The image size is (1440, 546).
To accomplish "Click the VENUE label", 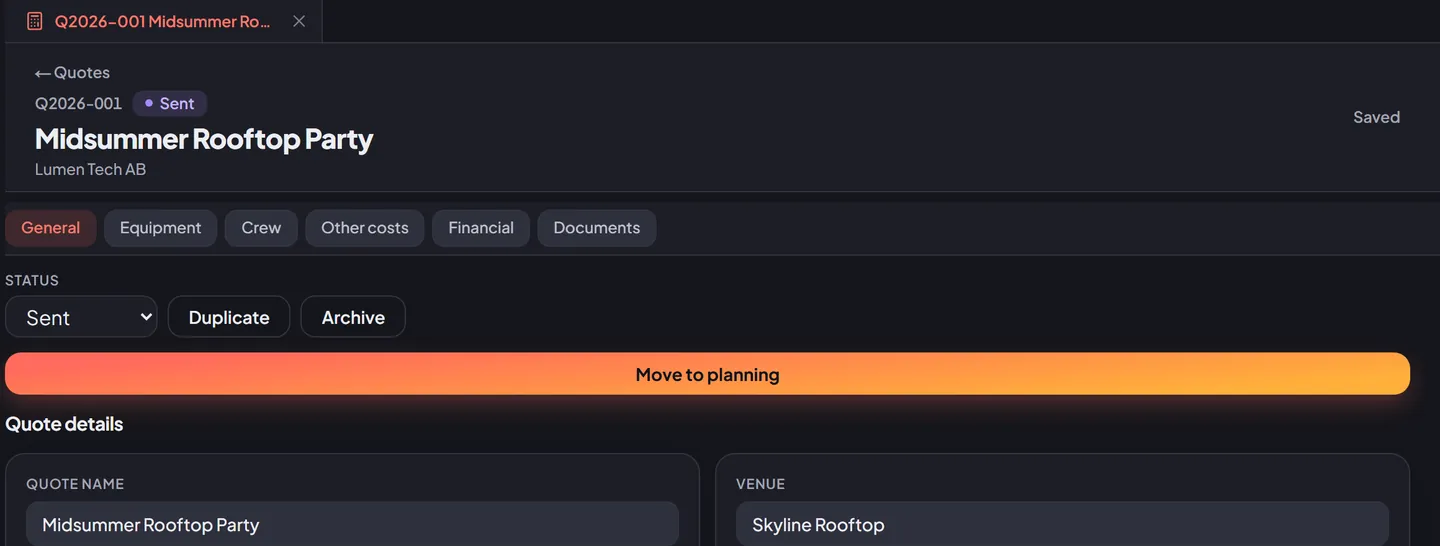I will click(760, 484).
